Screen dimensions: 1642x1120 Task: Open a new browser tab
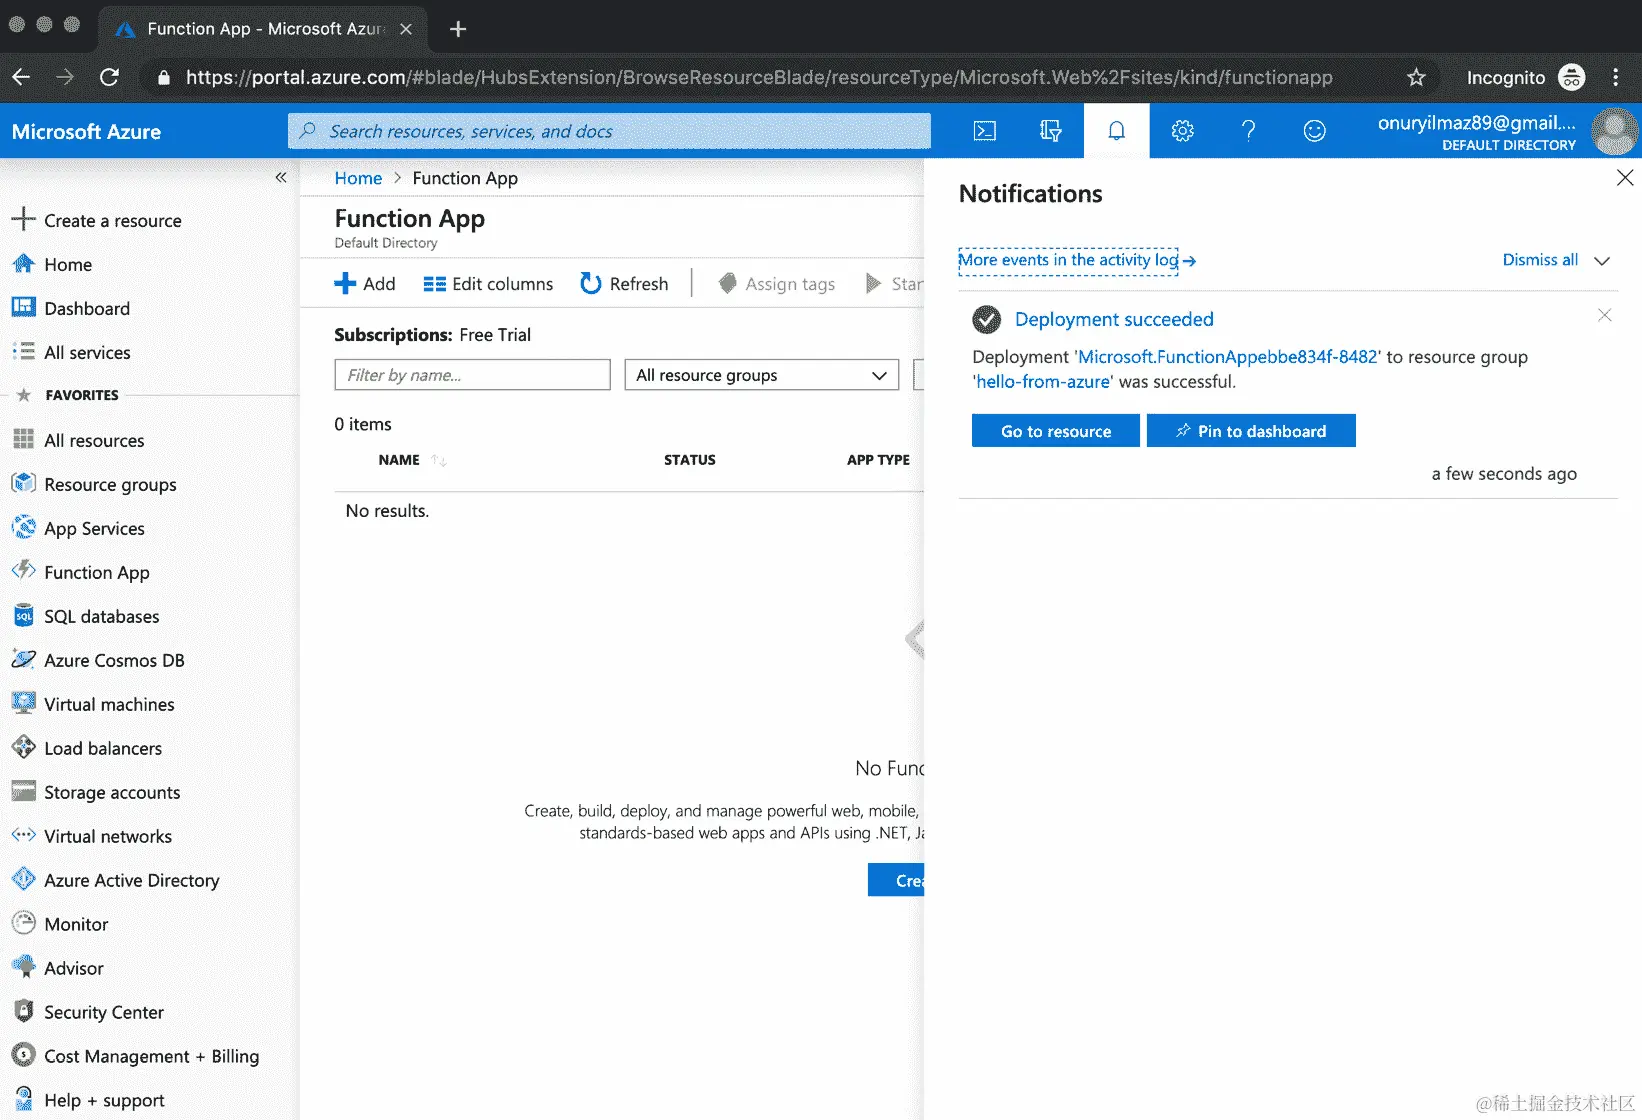[x=458, y=29]
